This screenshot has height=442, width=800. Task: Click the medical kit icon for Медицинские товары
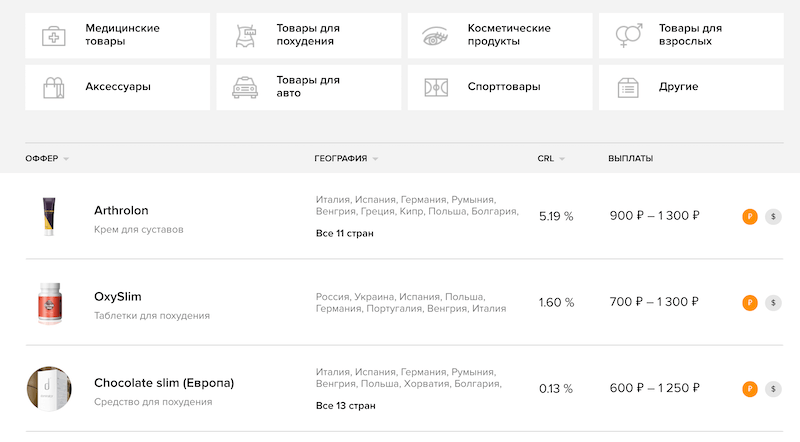(x=53, y=36)
